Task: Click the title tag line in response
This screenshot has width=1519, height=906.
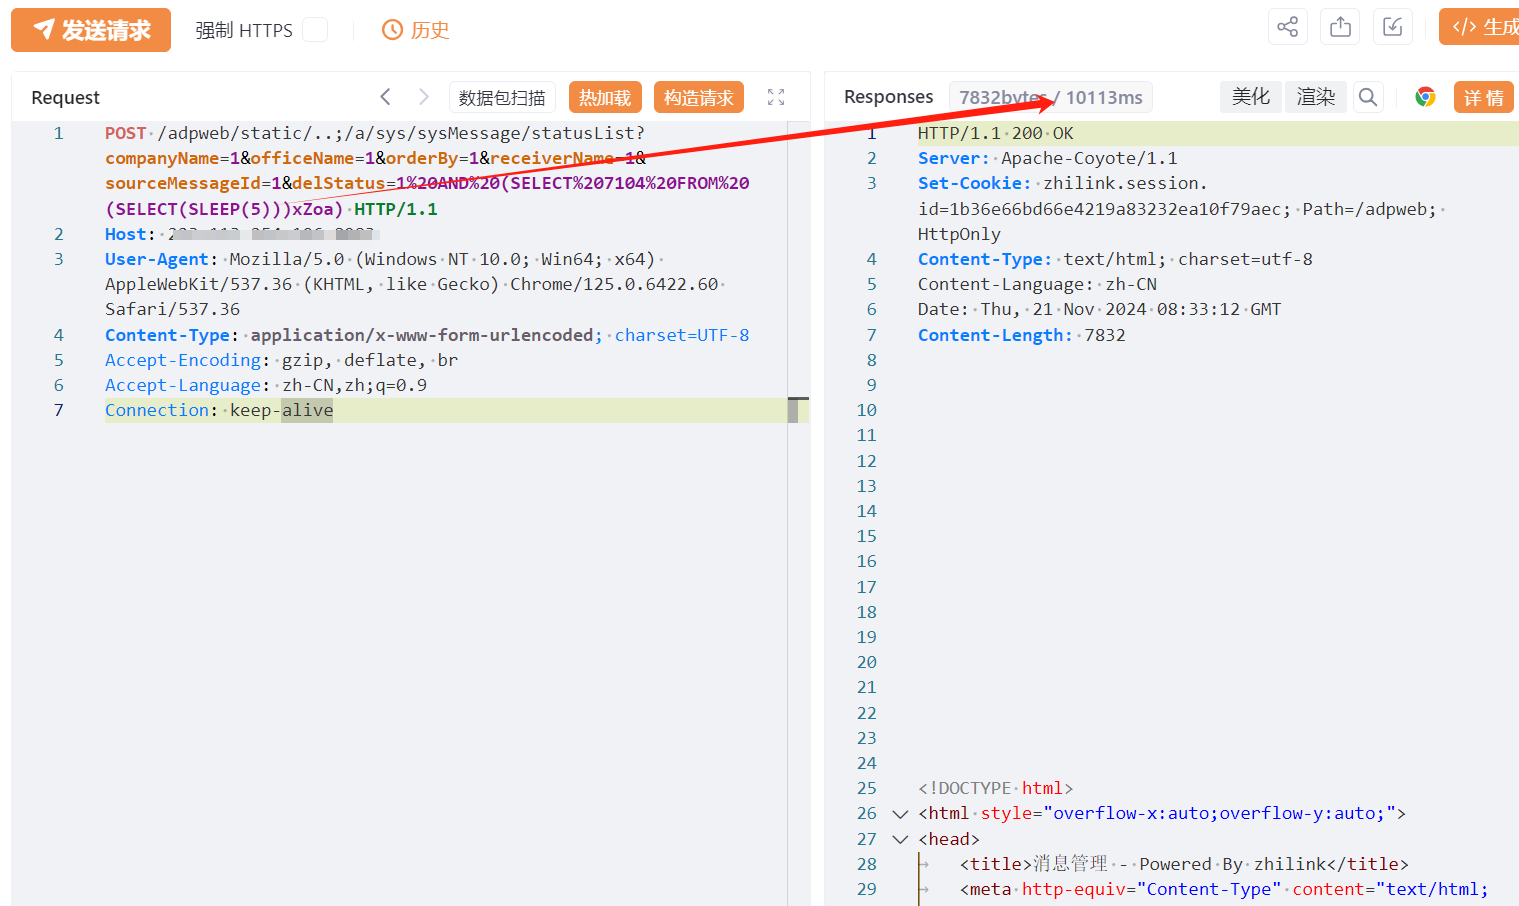Action: (x=1184, y=864)
